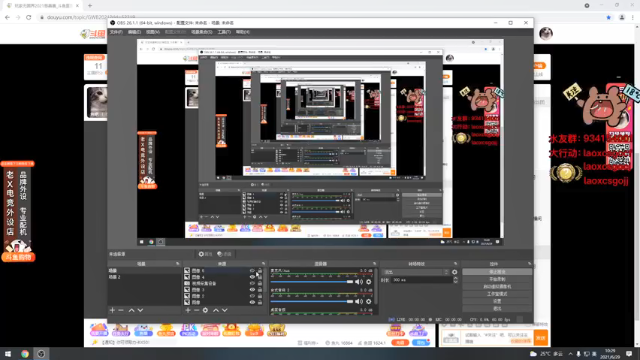640x360 pixels.
Task: Open the 淡出 transition type dropdown
Action: [x=415, y=272]
